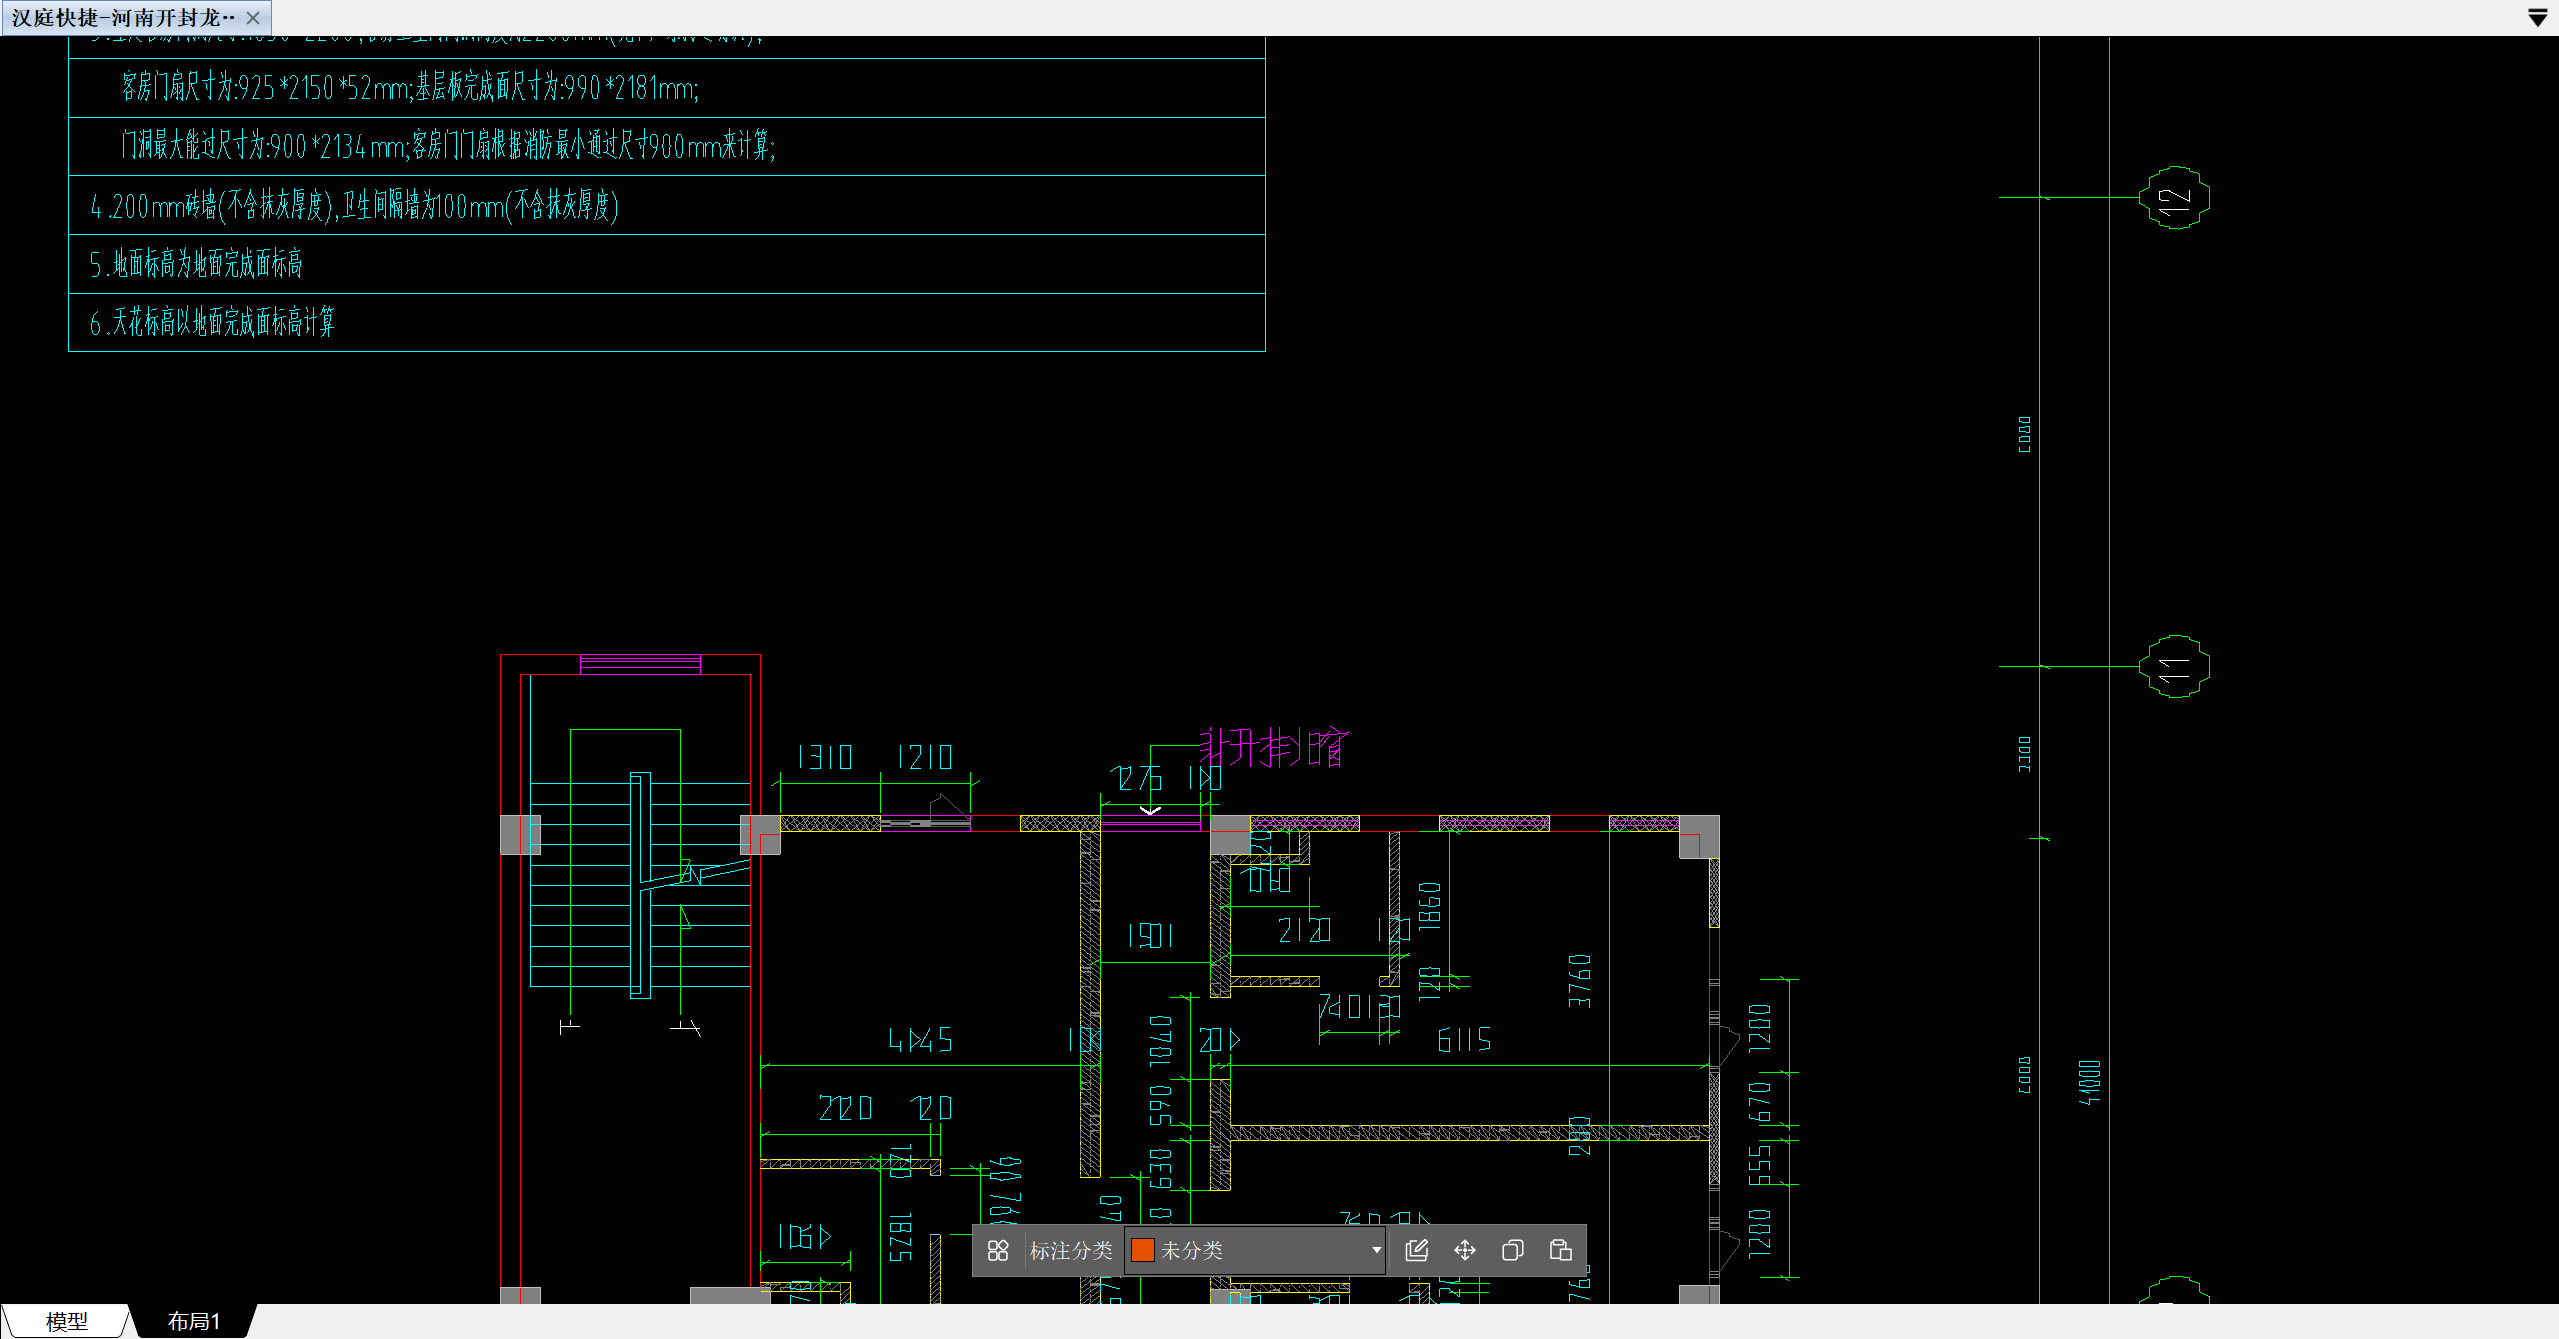Click the 6115 dimension text
2559x1339 pixels.
coord(1464,1040)
